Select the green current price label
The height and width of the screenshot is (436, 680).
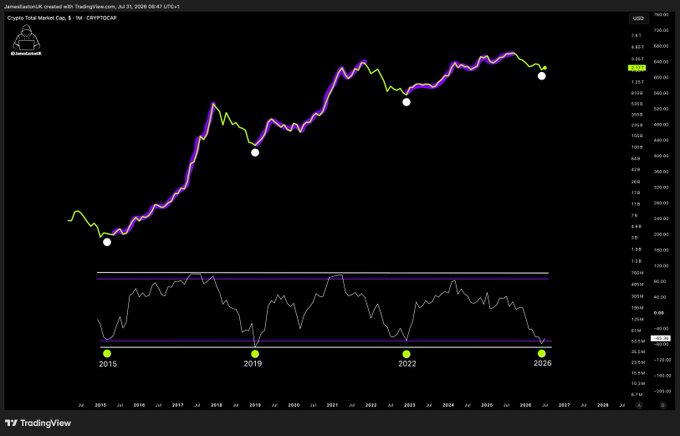637,68
